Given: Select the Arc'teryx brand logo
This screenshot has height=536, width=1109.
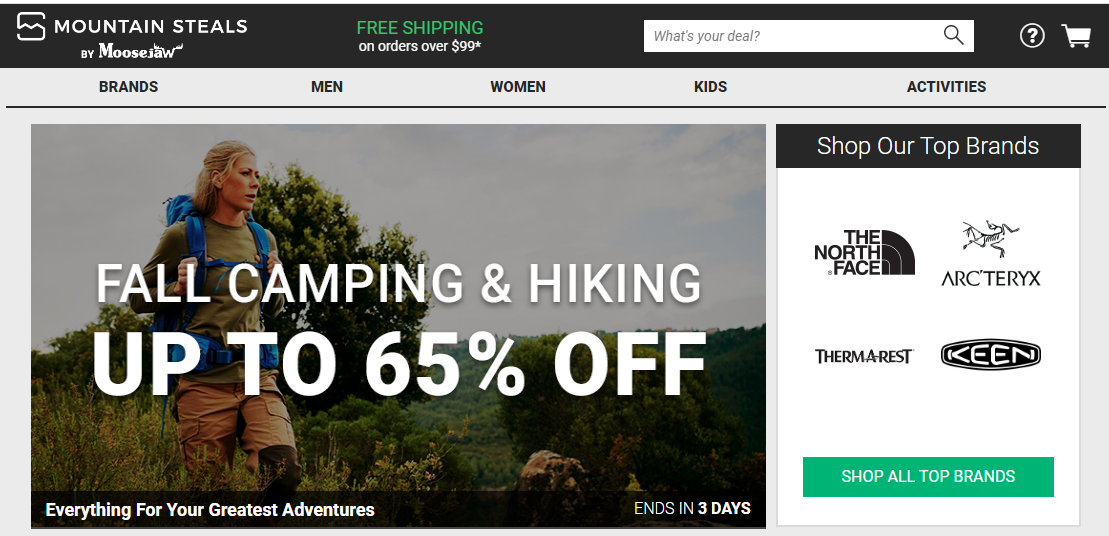Looking at the screenshot, I should click(x=990, y=254).
